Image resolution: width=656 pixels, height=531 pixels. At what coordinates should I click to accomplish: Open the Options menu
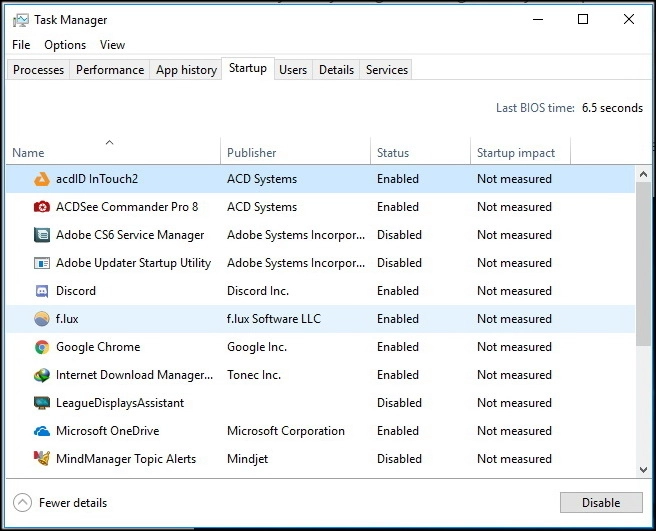pyautogui.click(x=65, y=45)
